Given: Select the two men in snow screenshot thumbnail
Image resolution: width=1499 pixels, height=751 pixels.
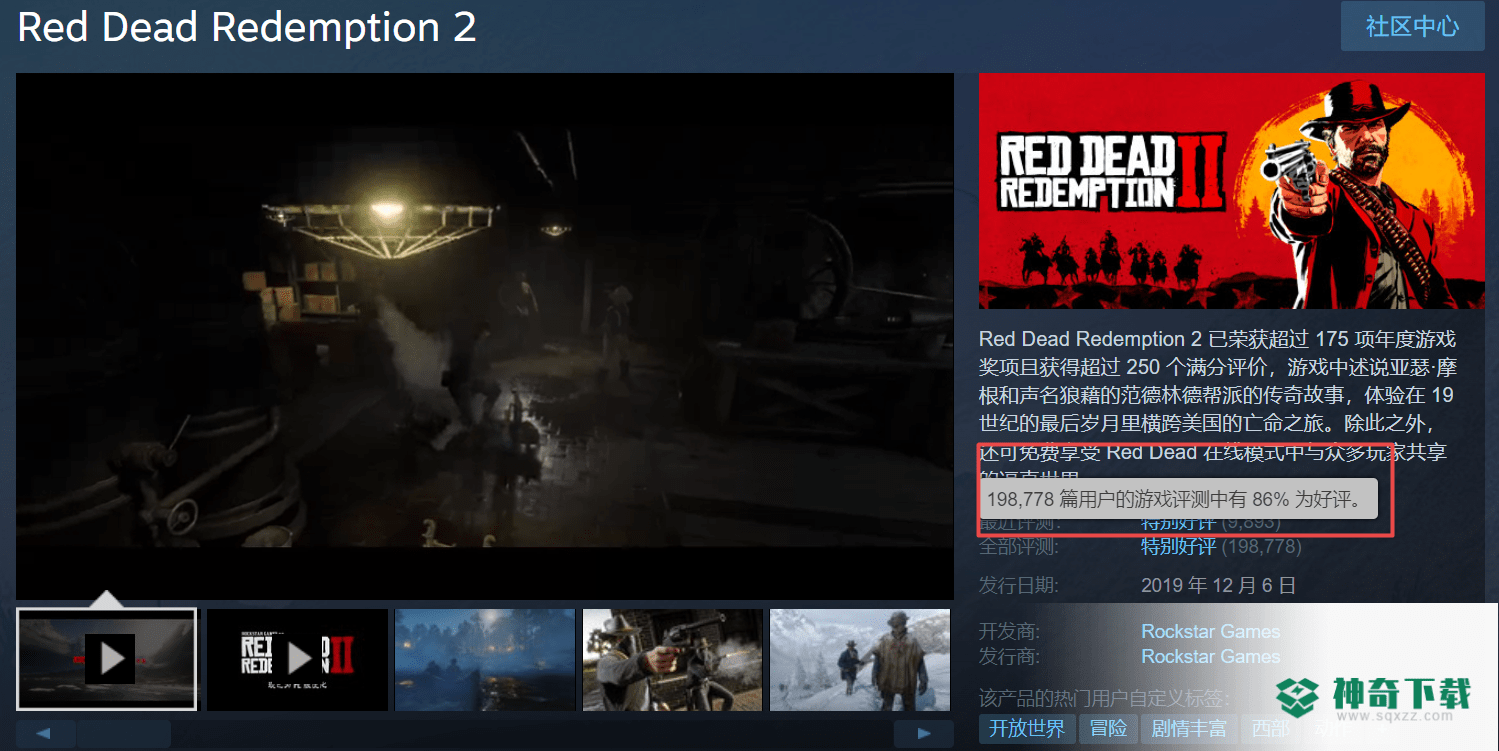Looking at the screenshot, I should pyautogui.click(x=860, y=660).
